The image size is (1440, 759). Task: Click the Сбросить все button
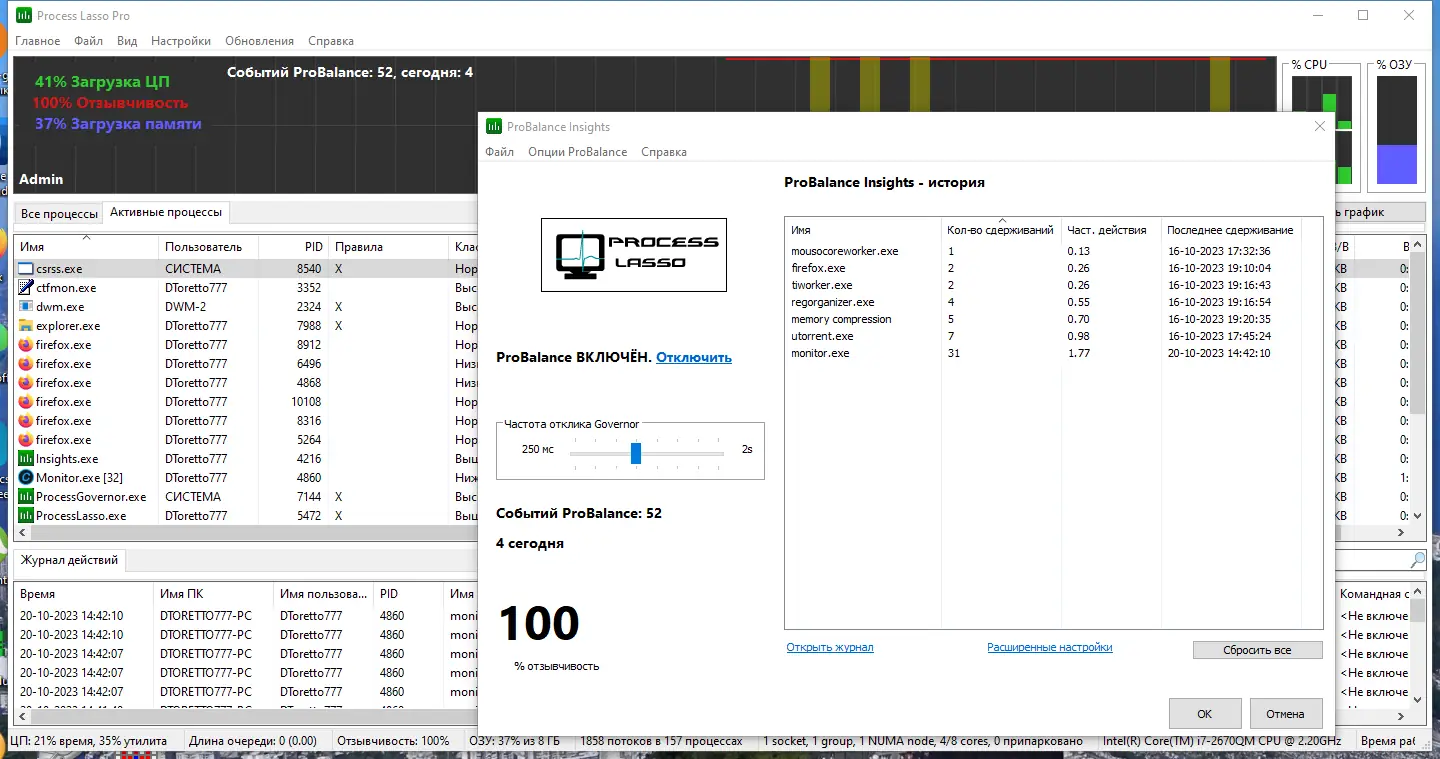pos(1257,650)
